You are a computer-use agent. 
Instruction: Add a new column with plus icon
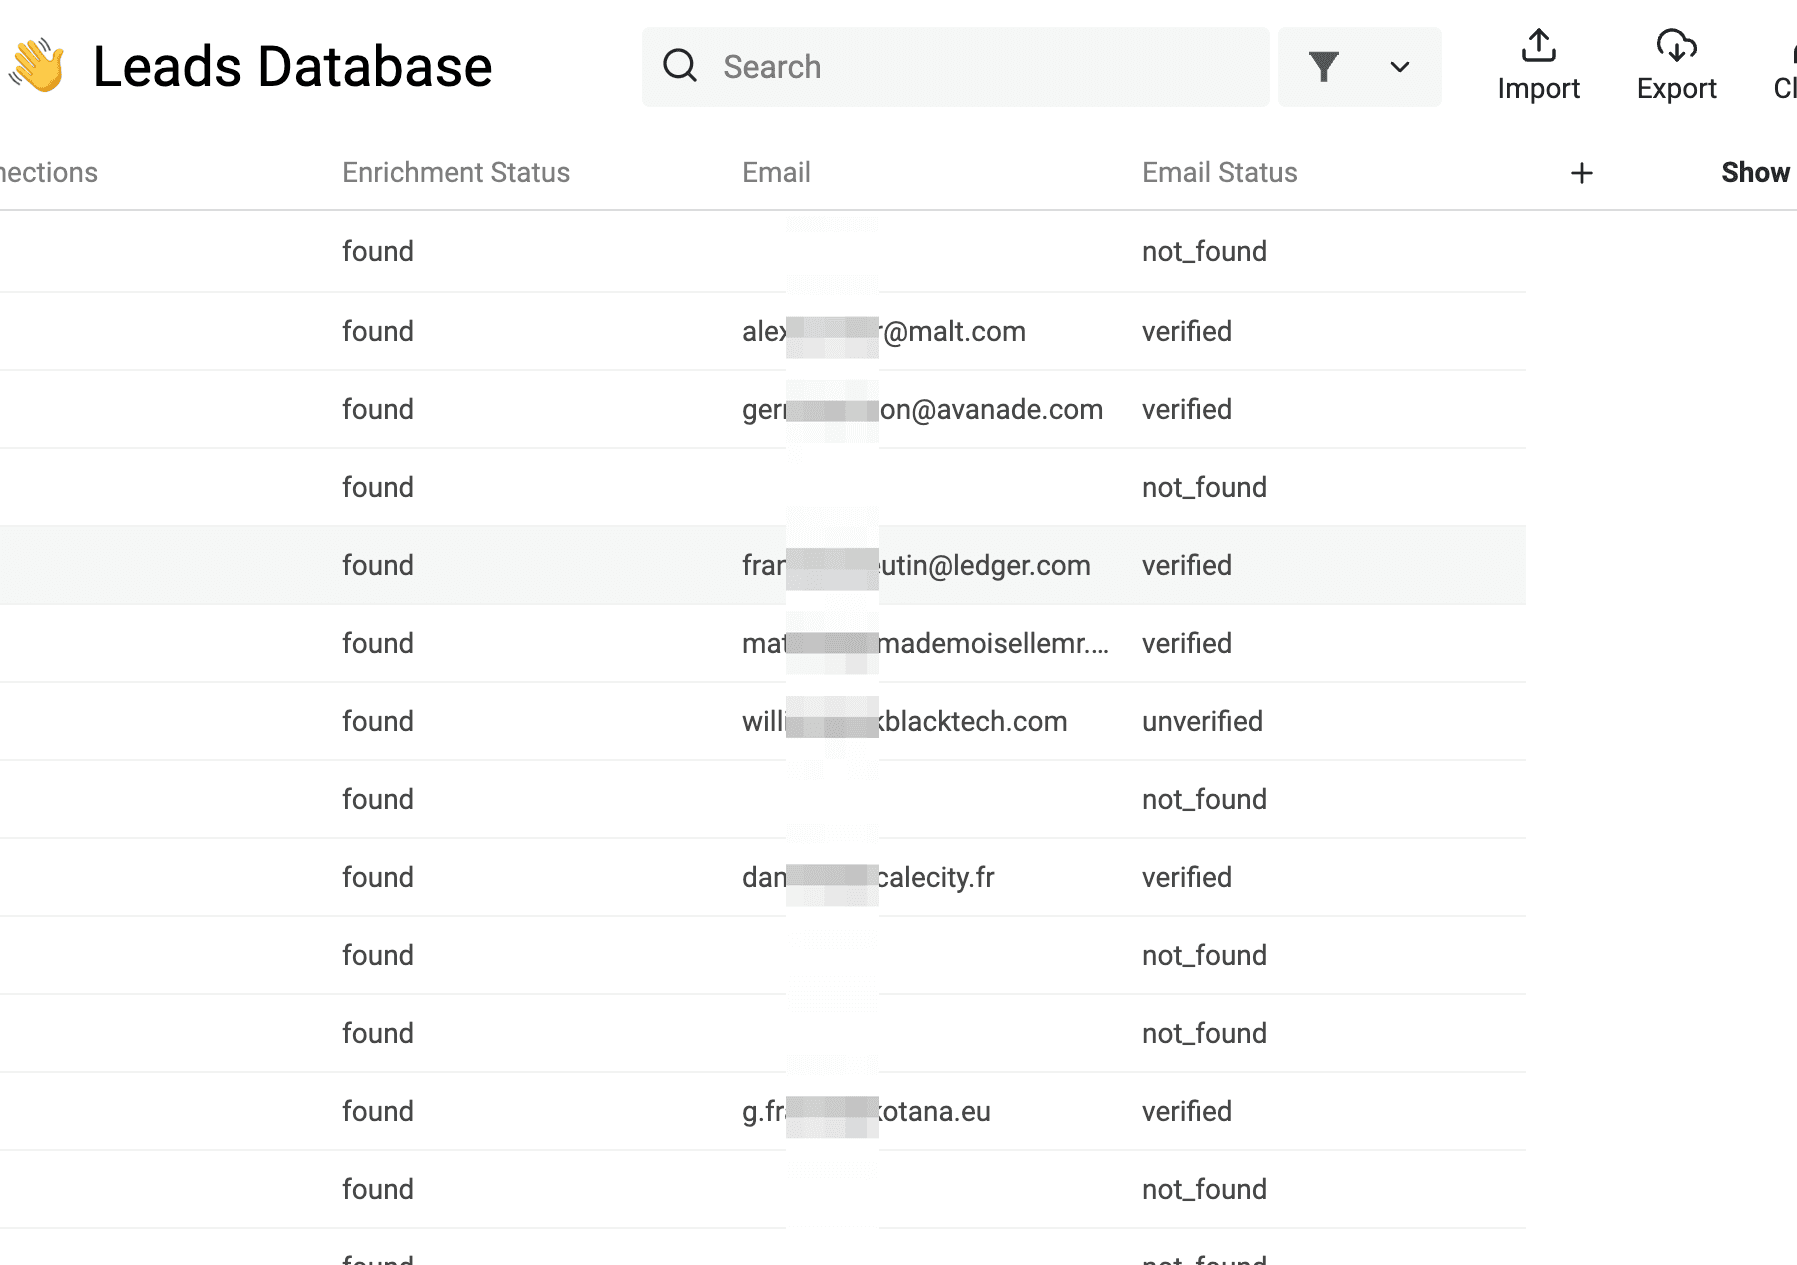pos(1581,173)
